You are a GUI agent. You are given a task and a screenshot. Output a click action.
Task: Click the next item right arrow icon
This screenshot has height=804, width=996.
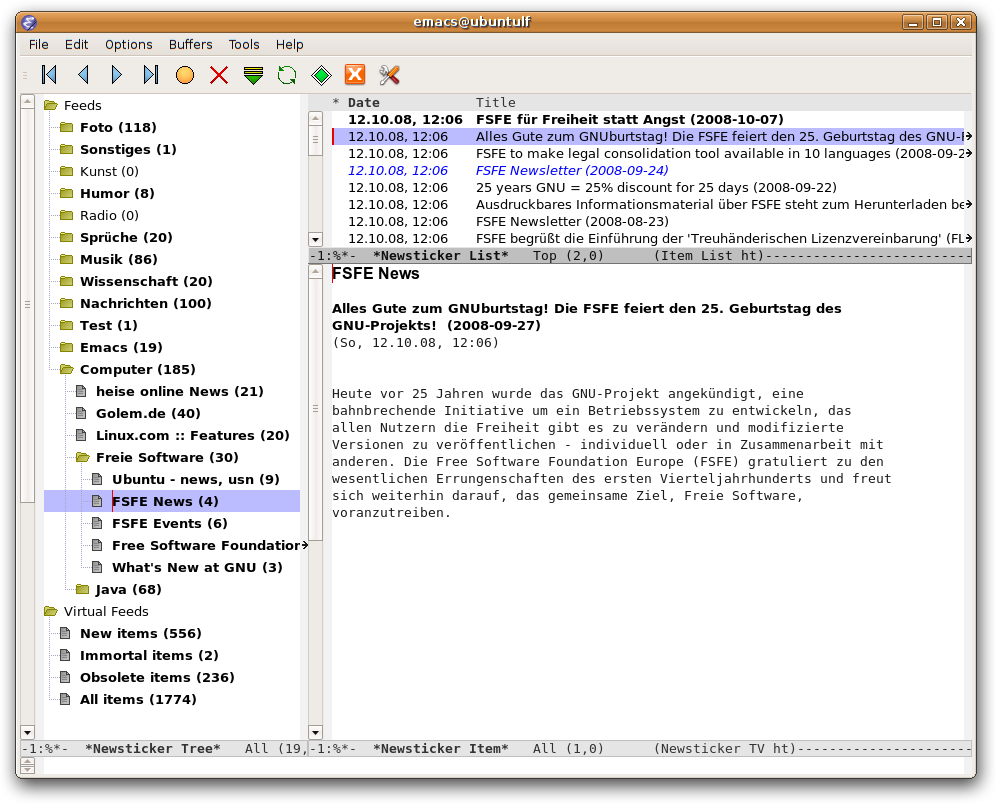click(x=117, y=75)
